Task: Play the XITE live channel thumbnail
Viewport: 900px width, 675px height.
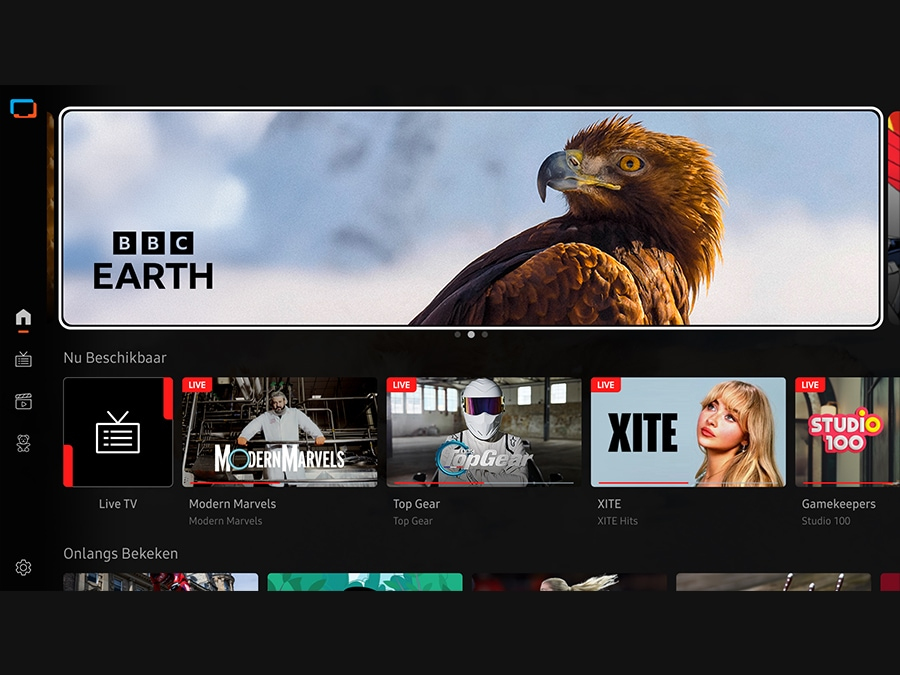Action: click(688, 432)
